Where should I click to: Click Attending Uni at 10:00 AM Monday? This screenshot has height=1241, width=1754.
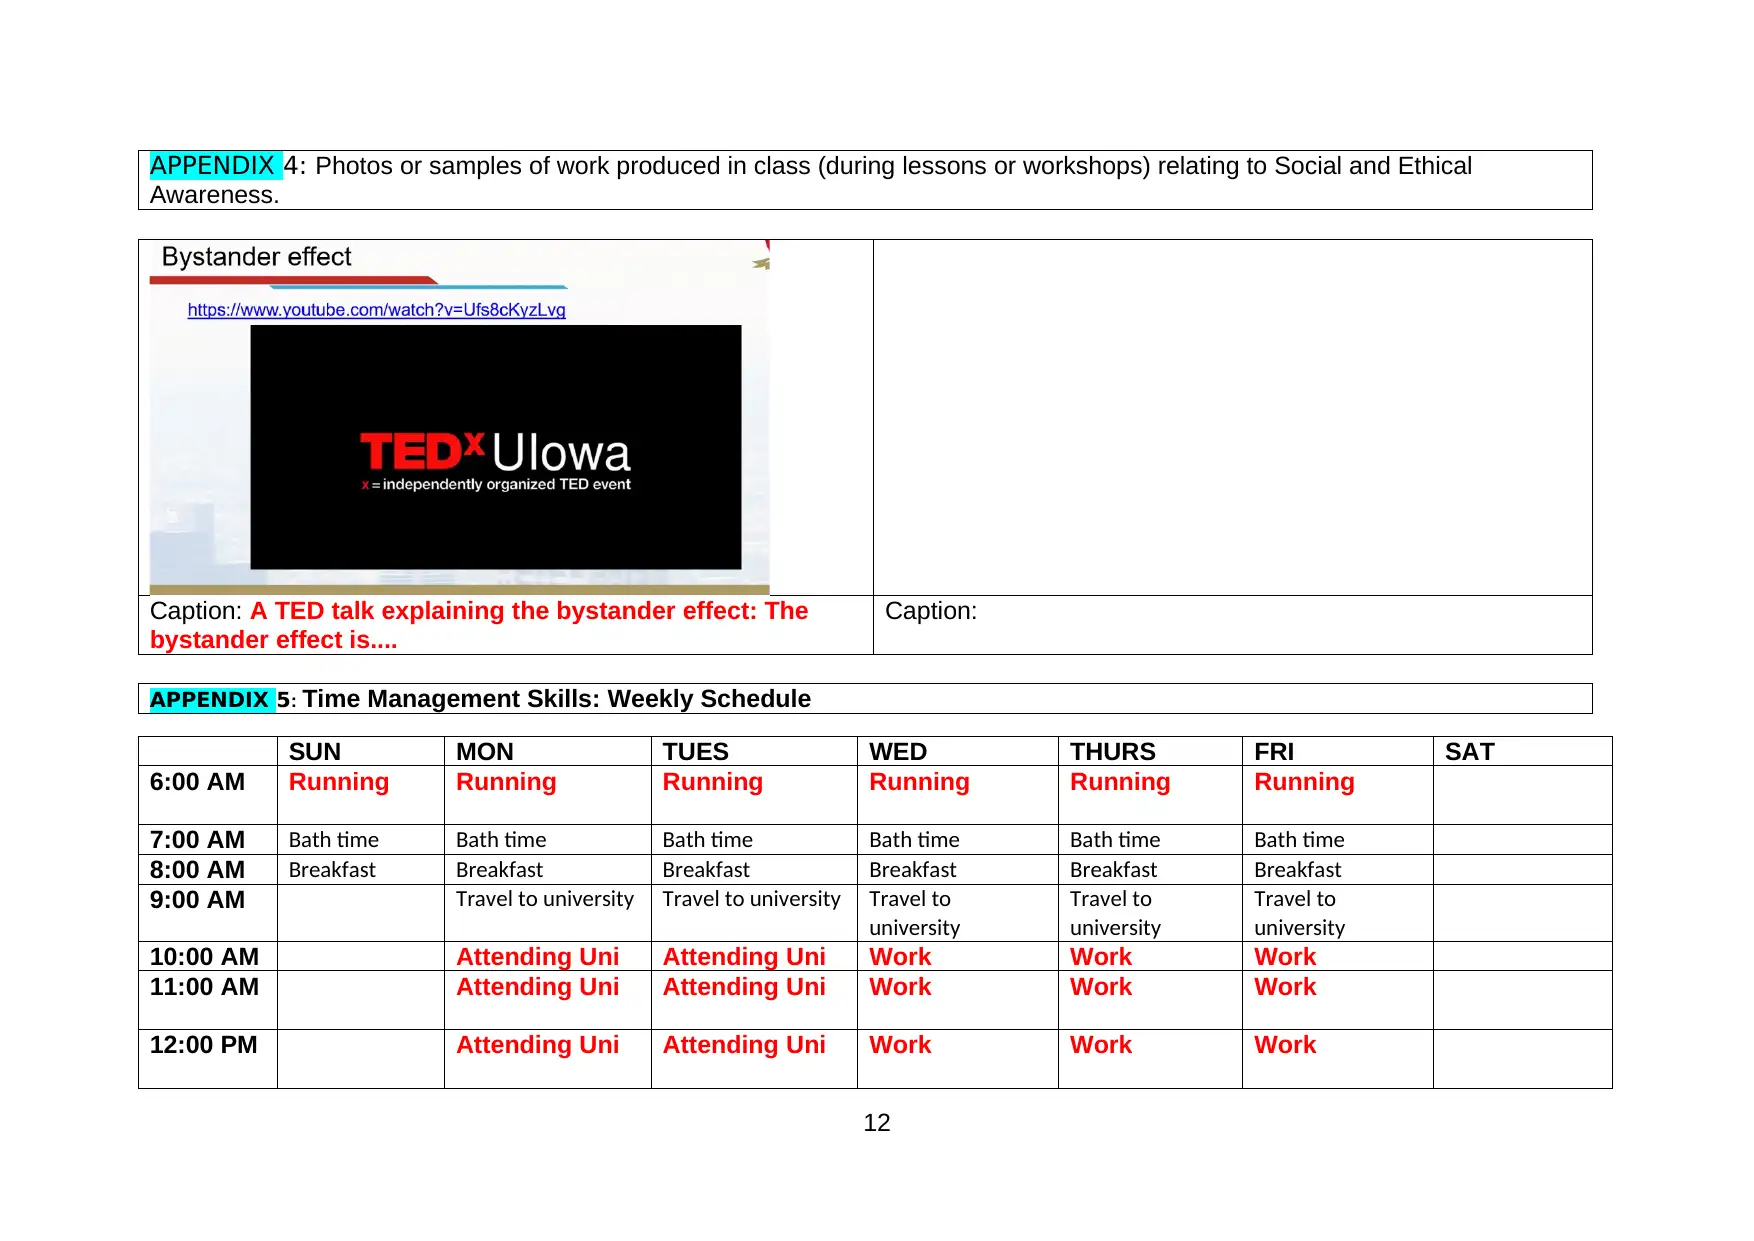click(x=538, y=957)
